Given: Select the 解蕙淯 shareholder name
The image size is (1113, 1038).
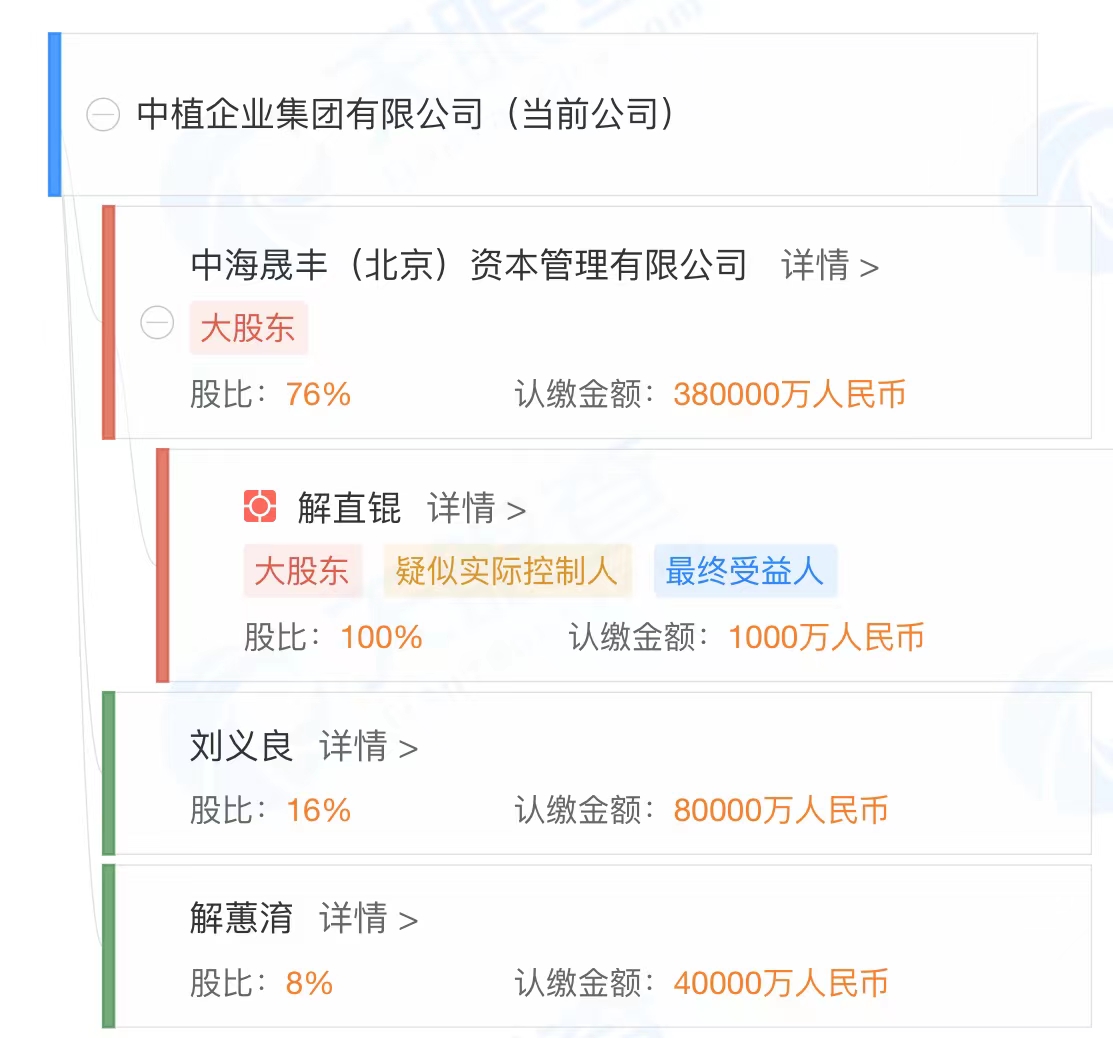Looking at the screenshot, I should [241, 918].
